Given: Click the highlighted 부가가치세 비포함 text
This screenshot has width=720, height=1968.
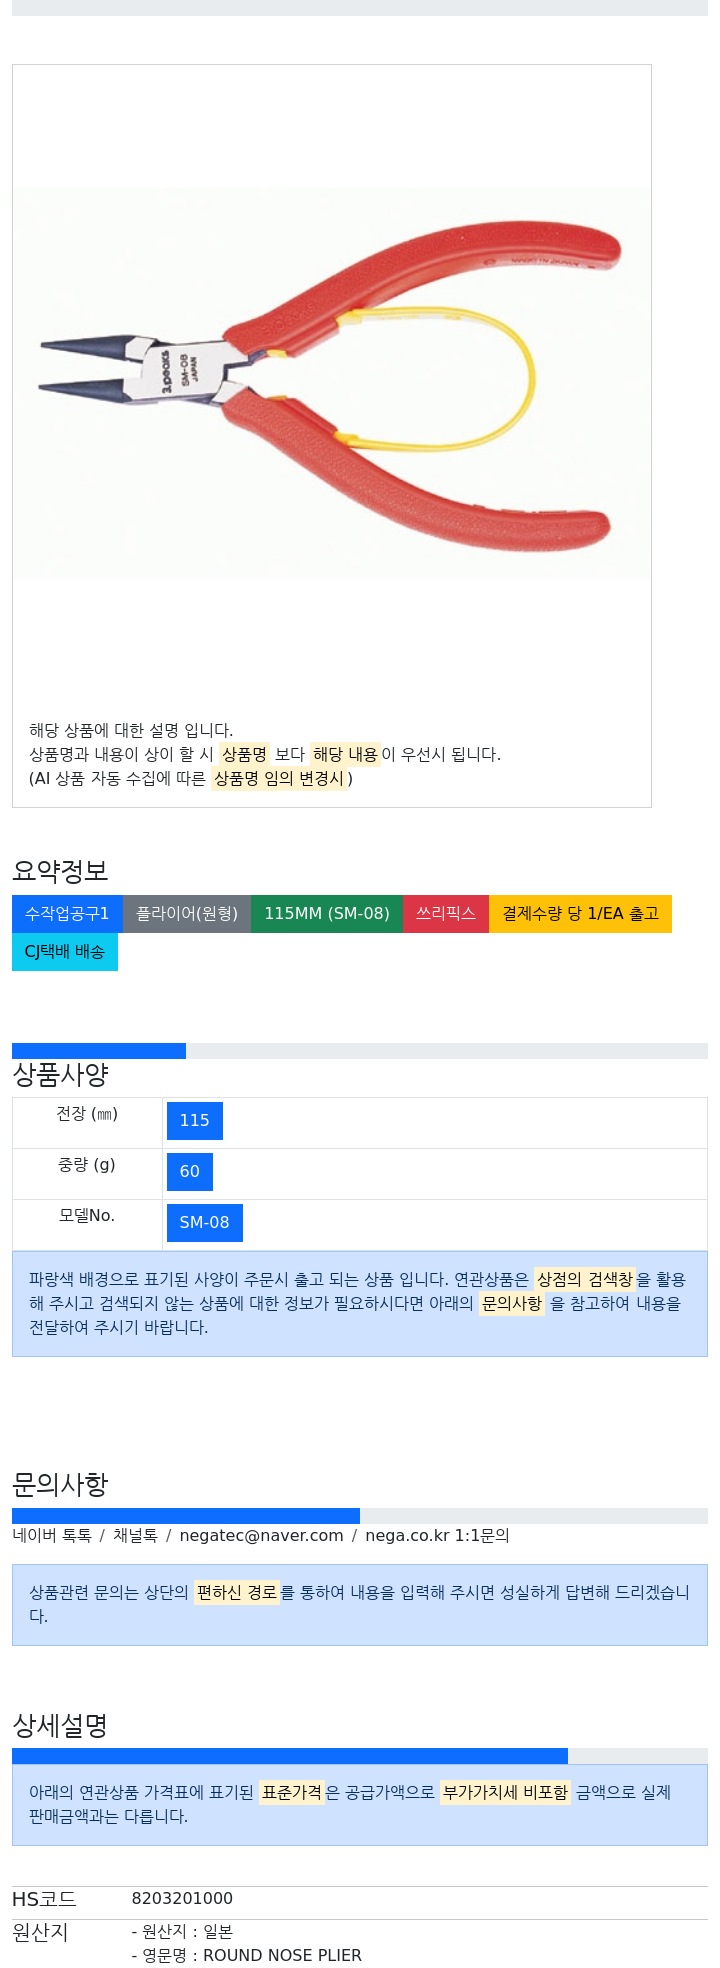Looking at the screenshot, I should 505,1793.
